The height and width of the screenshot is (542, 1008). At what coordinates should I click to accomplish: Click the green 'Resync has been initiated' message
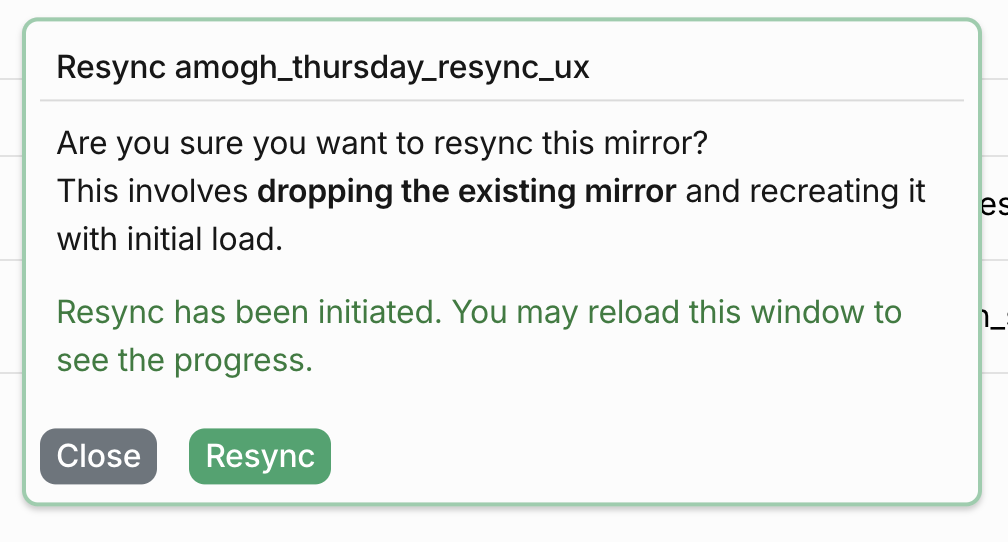coord(249,312)
